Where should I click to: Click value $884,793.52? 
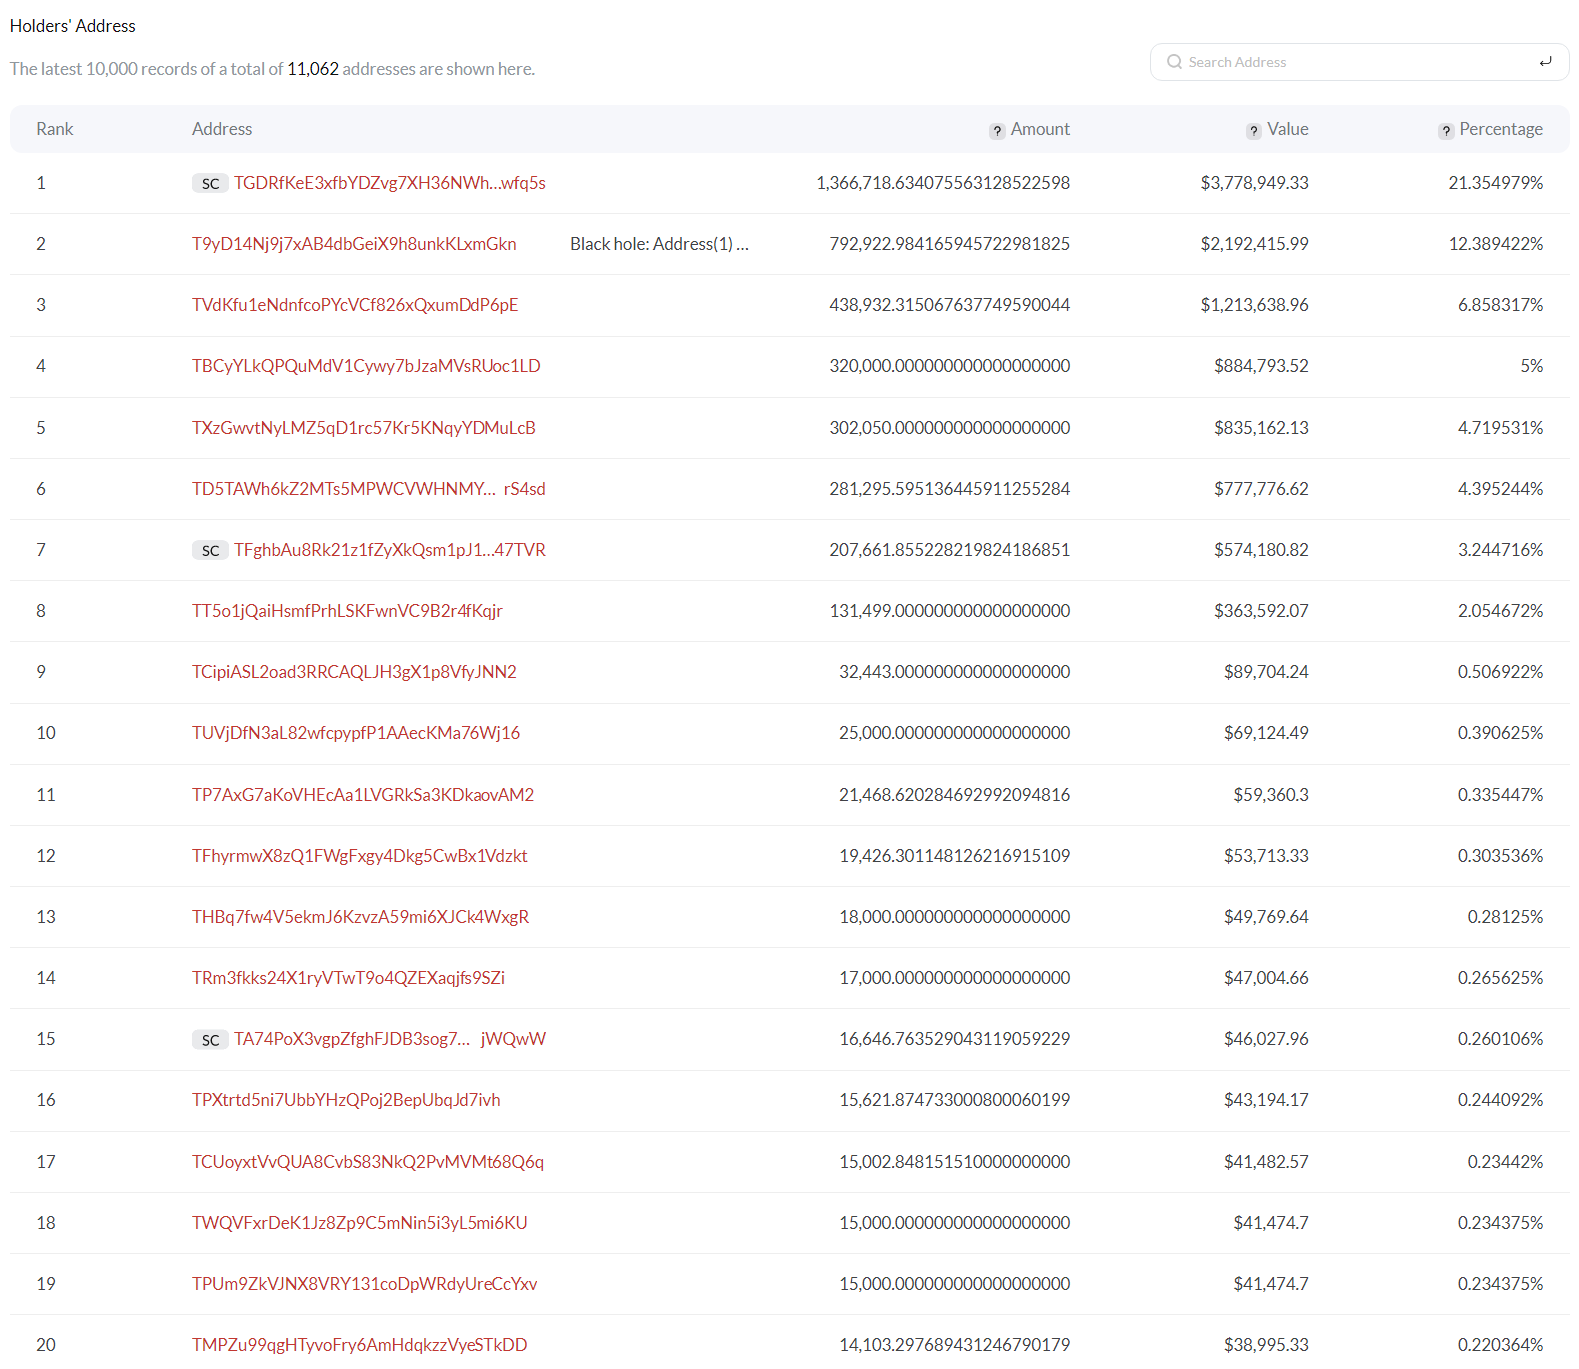click(x=1261, y=366)
